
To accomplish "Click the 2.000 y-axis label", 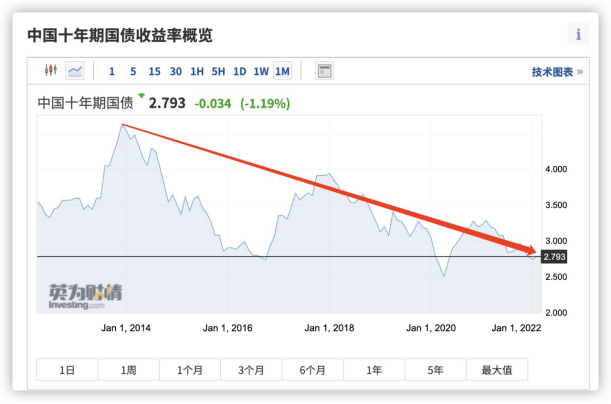I will [556, 312].
